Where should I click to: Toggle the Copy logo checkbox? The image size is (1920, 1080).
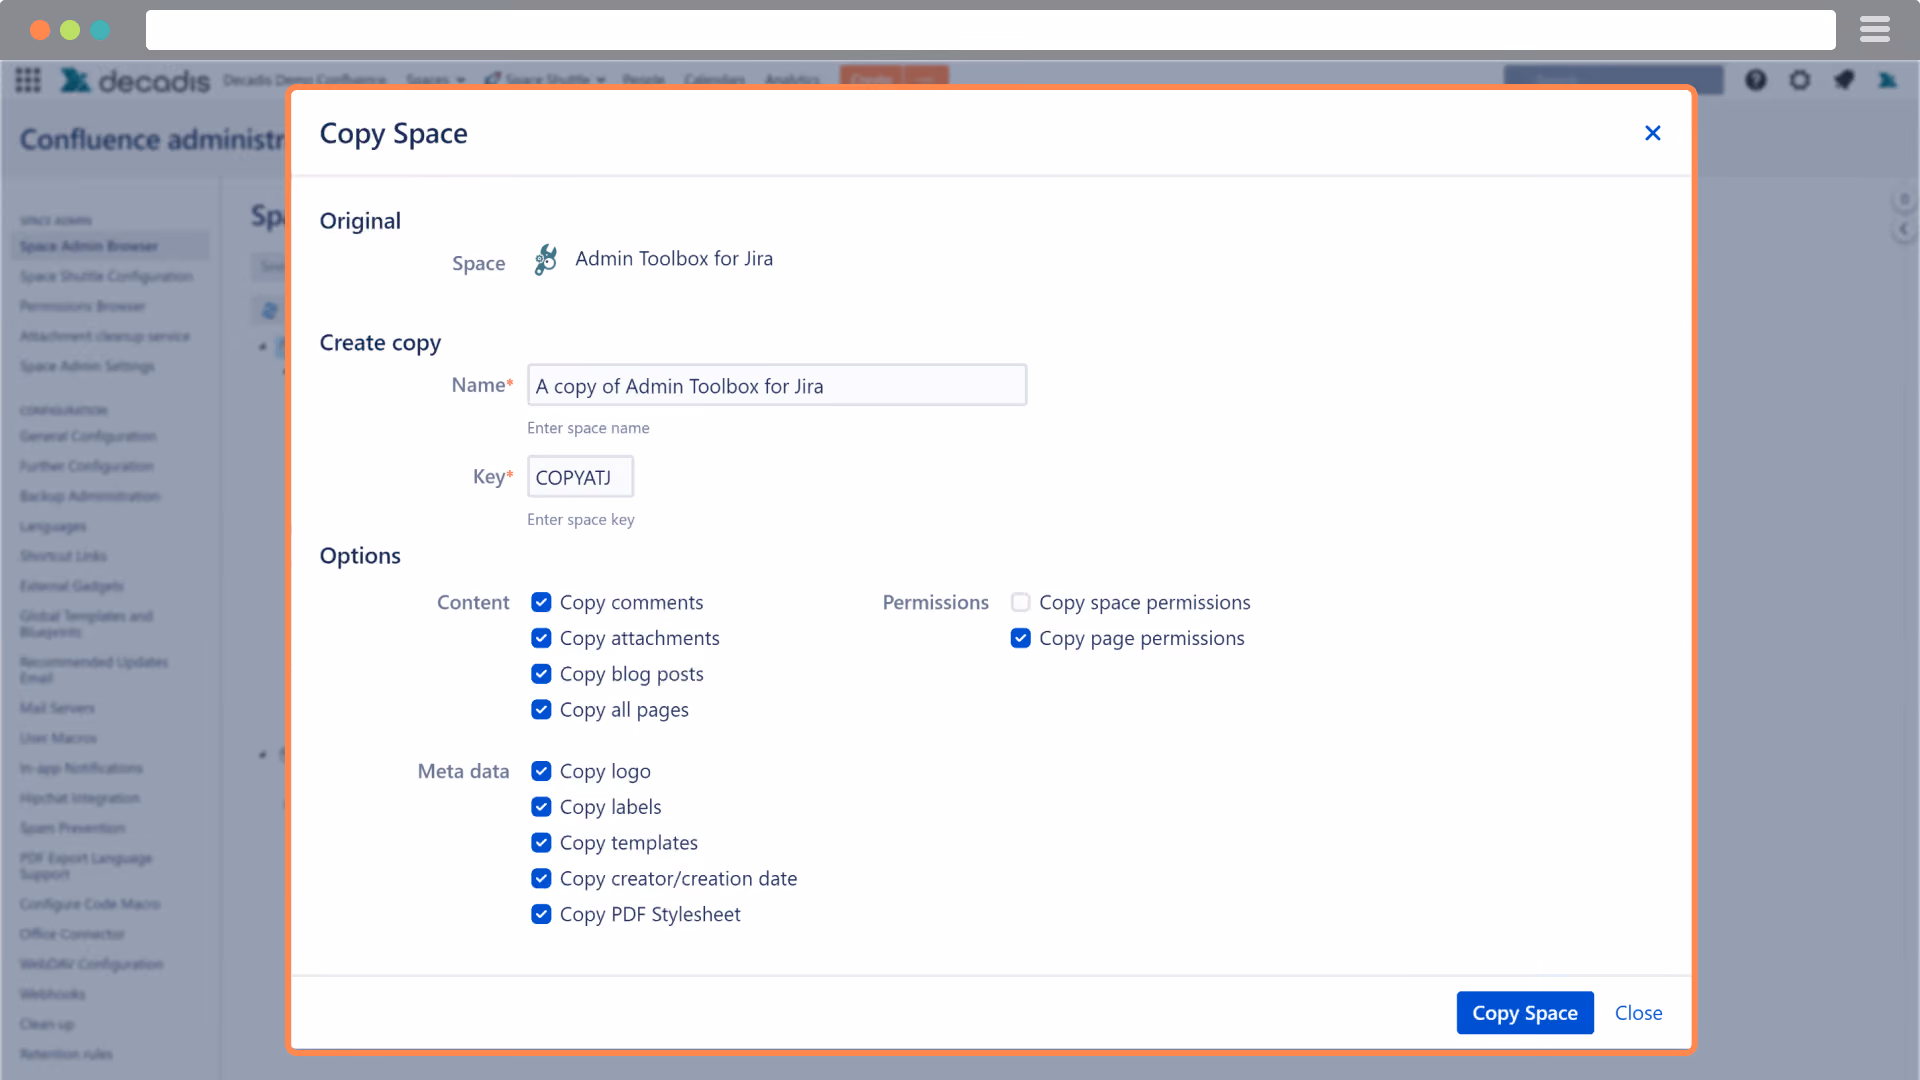[541, 771]
